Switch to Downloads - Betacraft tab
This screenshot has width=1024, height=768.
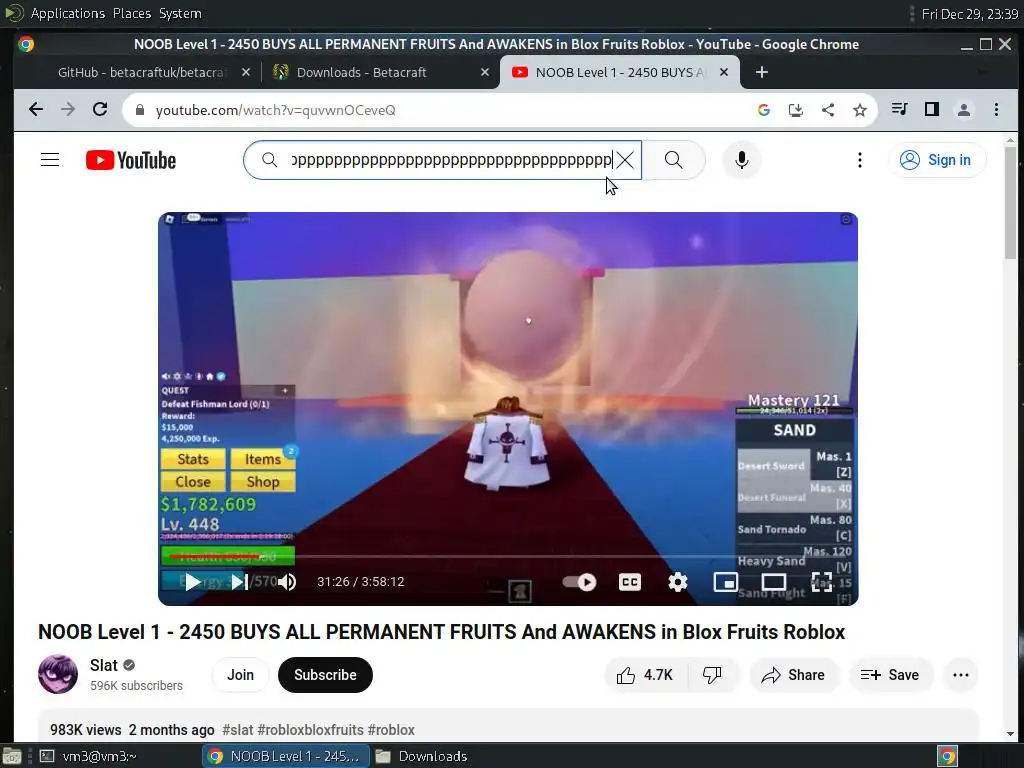pos(361,72)
